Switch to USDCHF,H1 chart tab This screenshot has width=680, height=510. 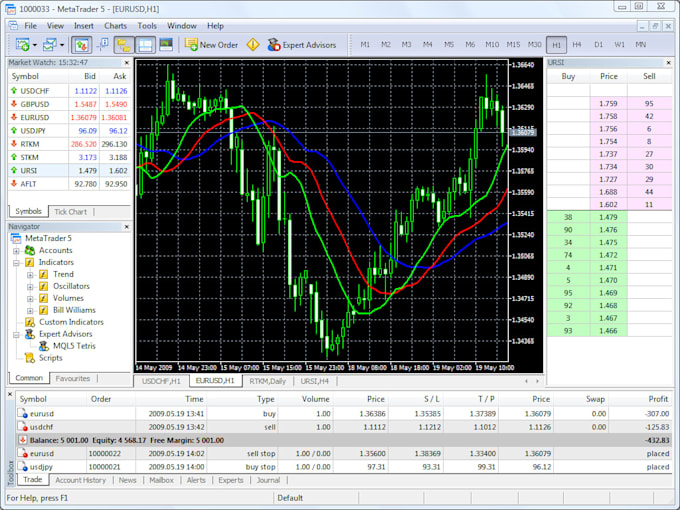[161, 381]
